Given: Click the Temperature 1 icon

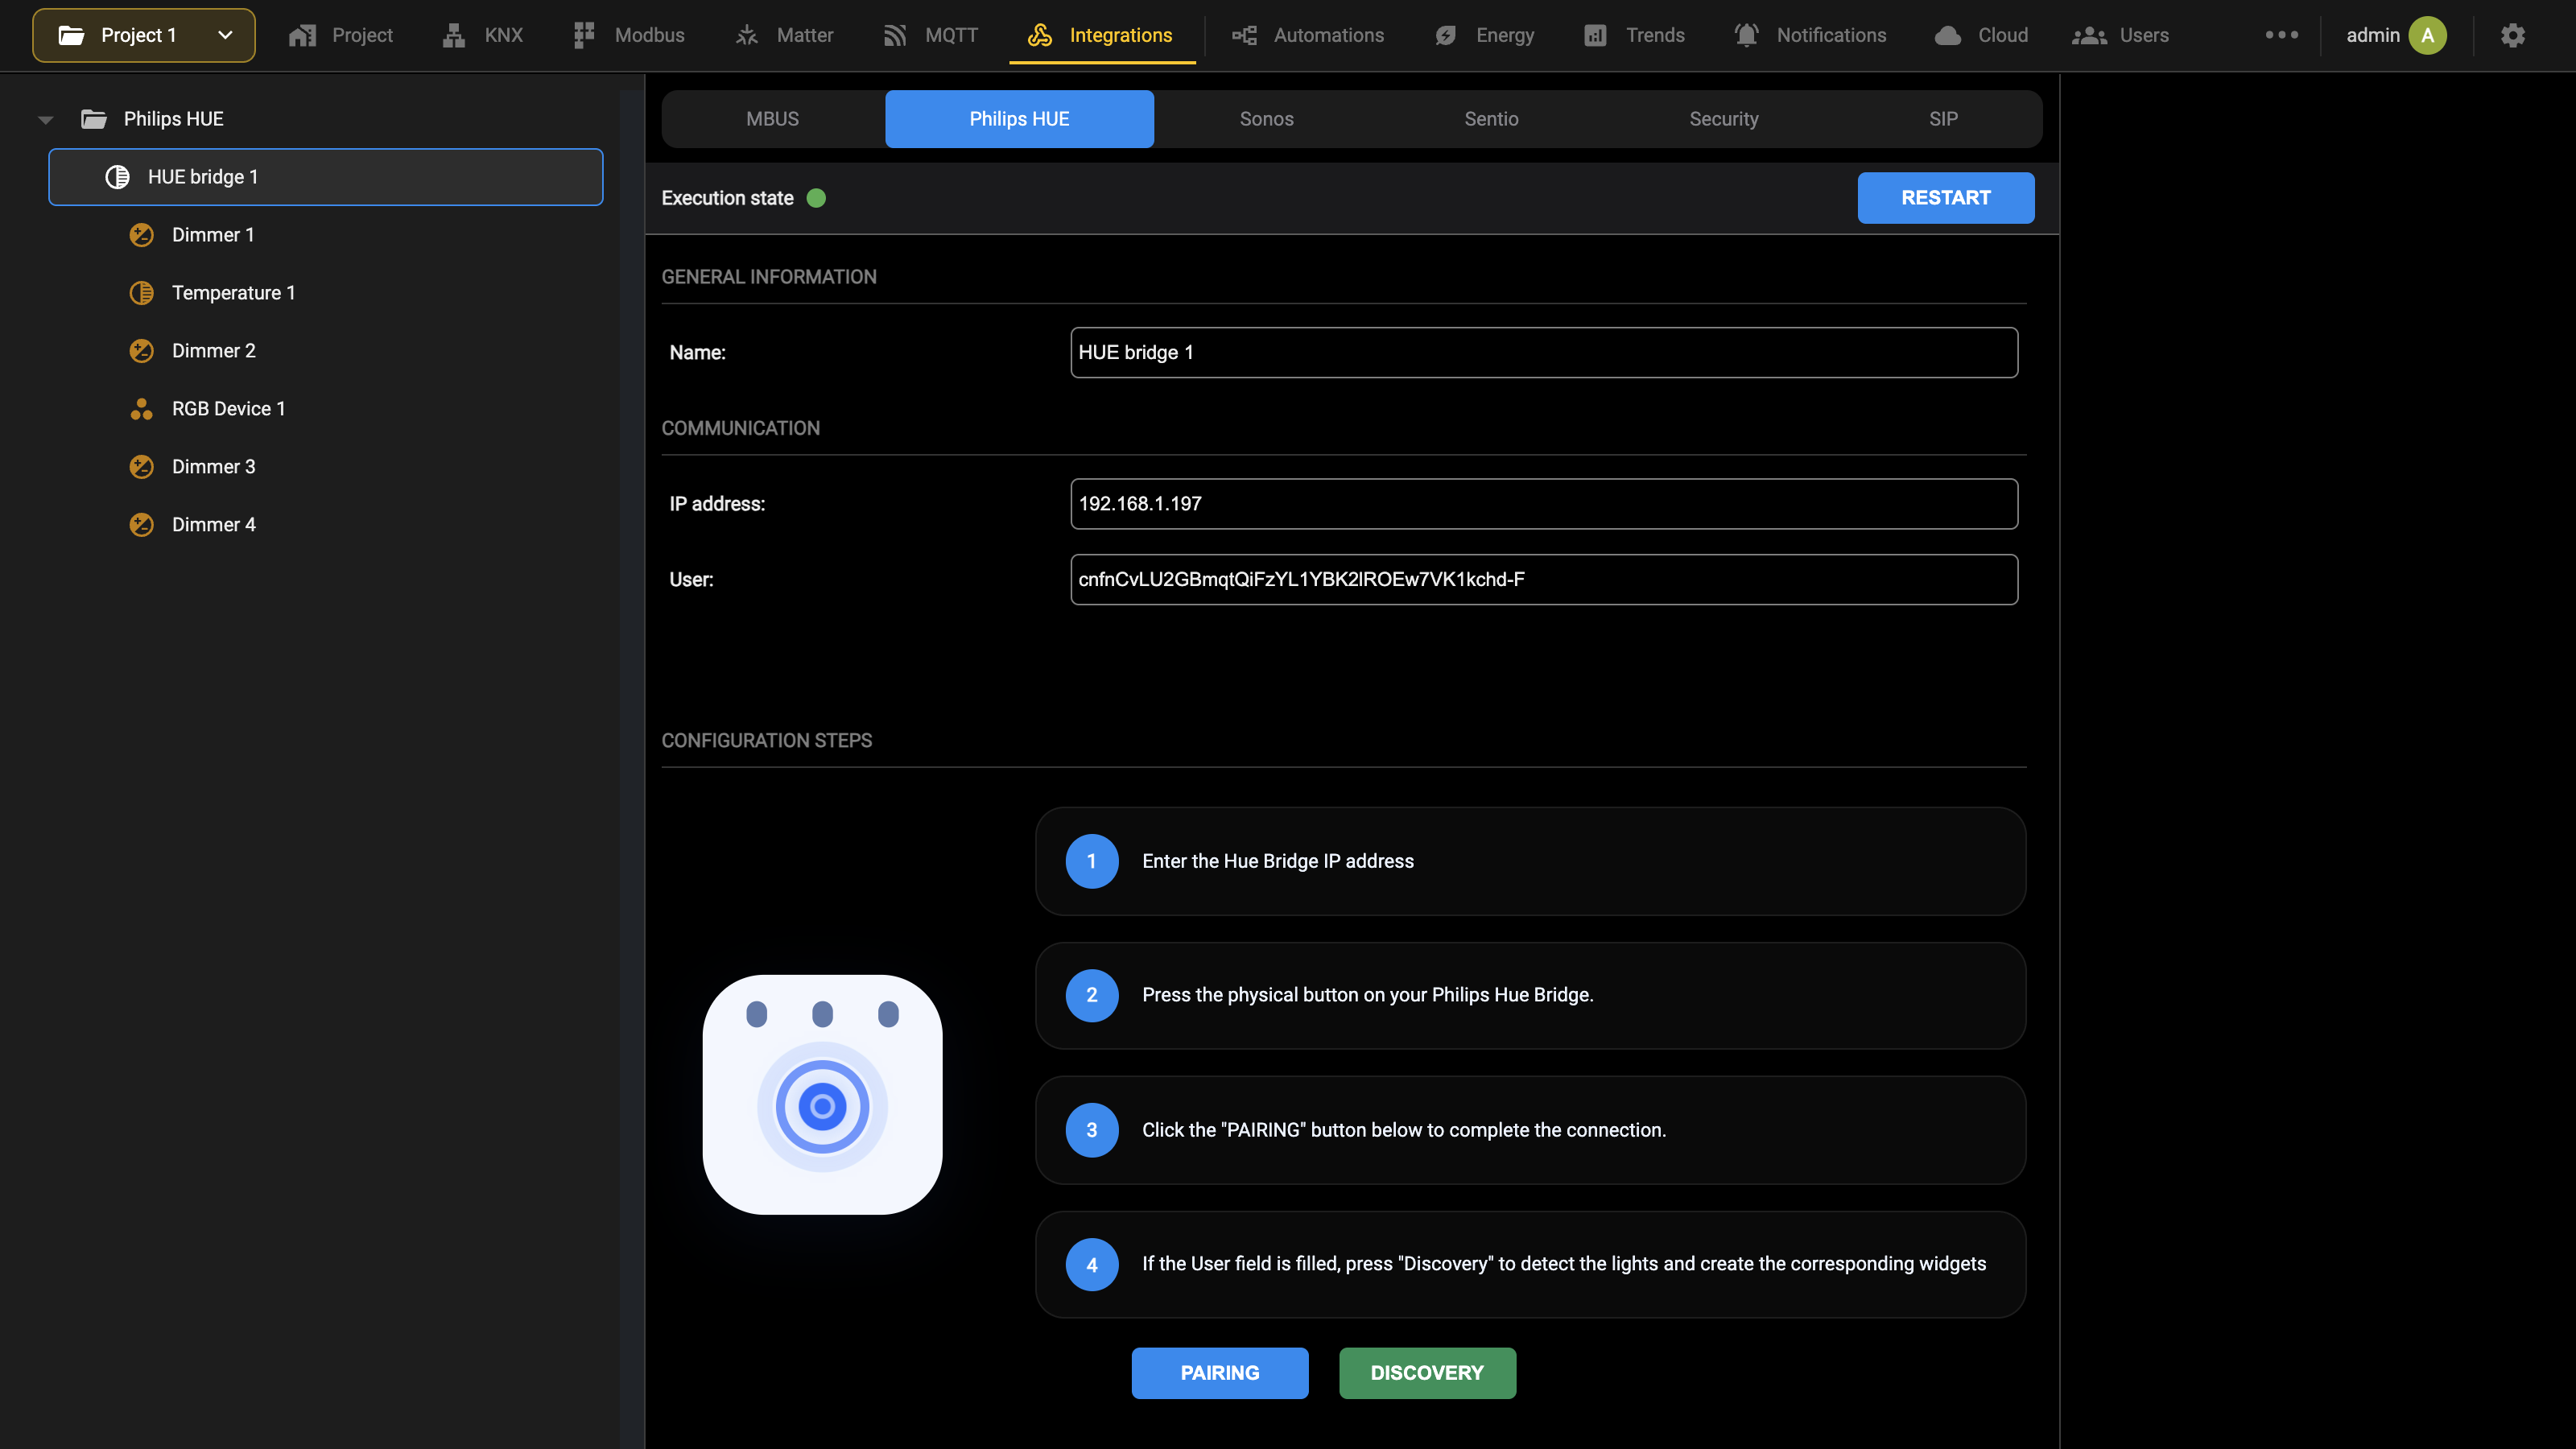Looking at the screenshot, I should (141, 293).
